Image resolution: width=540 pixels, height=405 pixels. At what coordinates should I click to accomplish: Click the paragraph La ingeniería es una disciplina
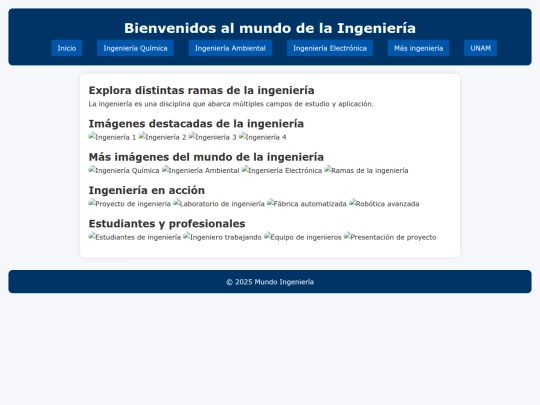pos(231,104)
